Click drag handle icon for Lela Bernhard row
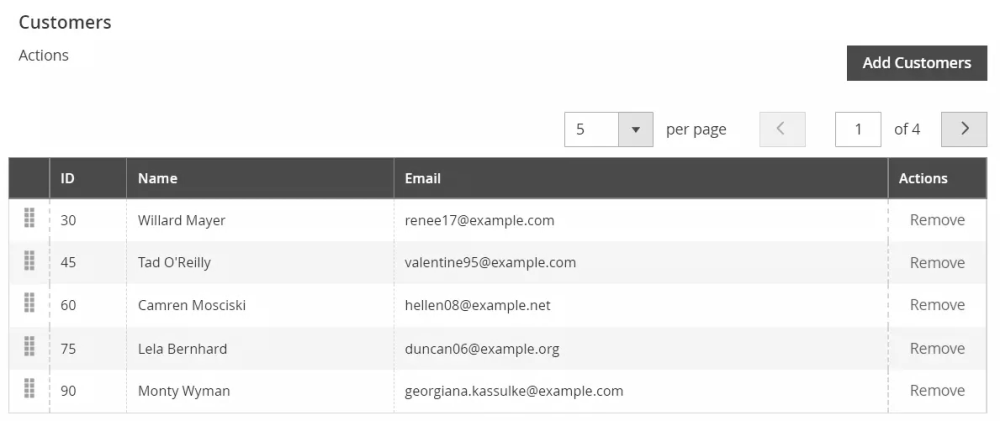 click(29, 348)
